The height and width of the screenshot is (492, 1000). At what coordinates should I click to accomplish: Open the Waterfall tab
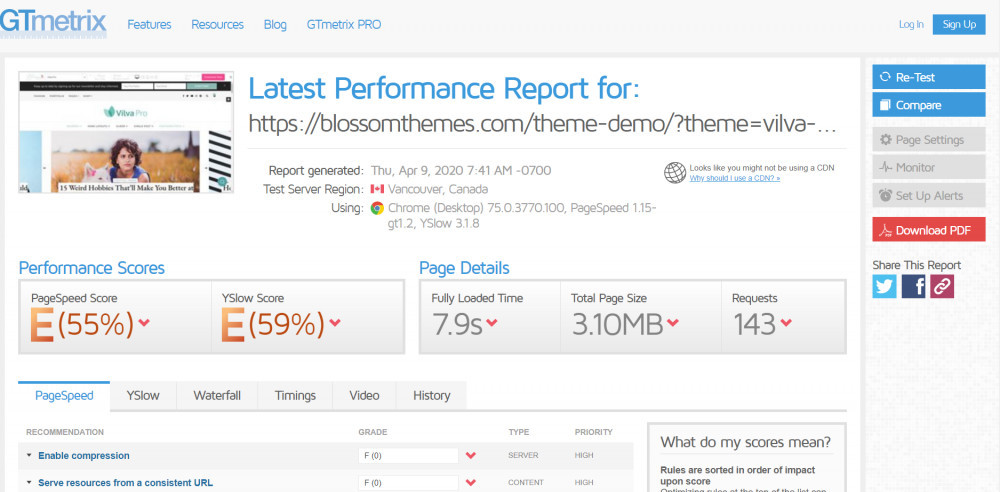click(x=217, y=396)
